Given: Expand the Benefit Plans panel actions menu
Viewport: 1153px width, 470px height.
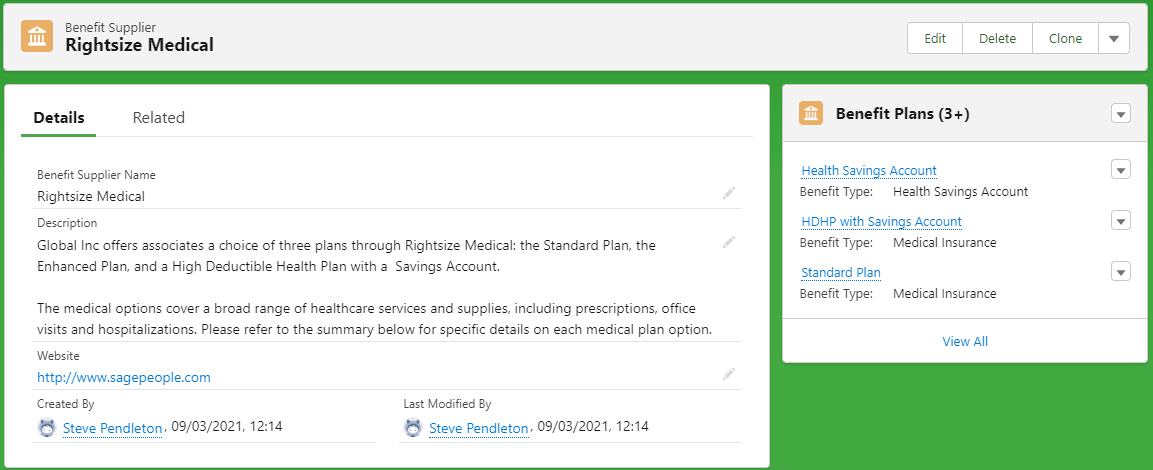Looking at the screenshot, I should [1120, 114].
